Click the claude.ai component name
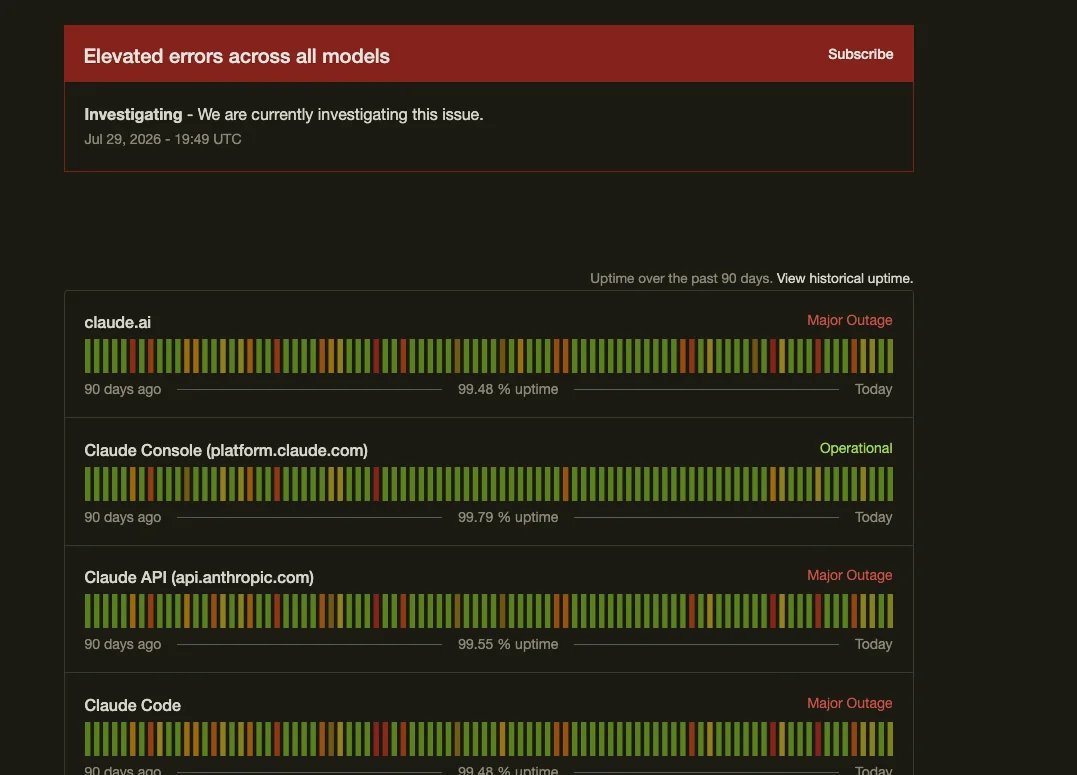The width and height of the screenshot is (1077, 775). click(117, 322)
